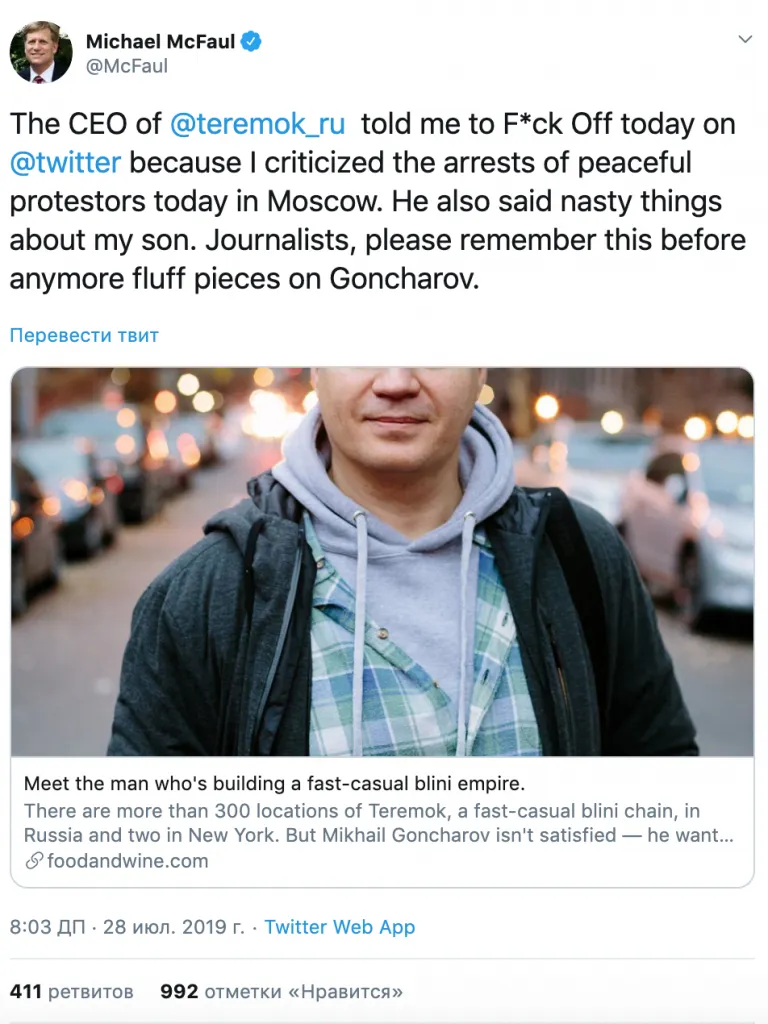Image resolution: width=768 pixels, height=1024 pixels.
Task: View the 411 ретвитов list
Action: click(x=72, y=991)
